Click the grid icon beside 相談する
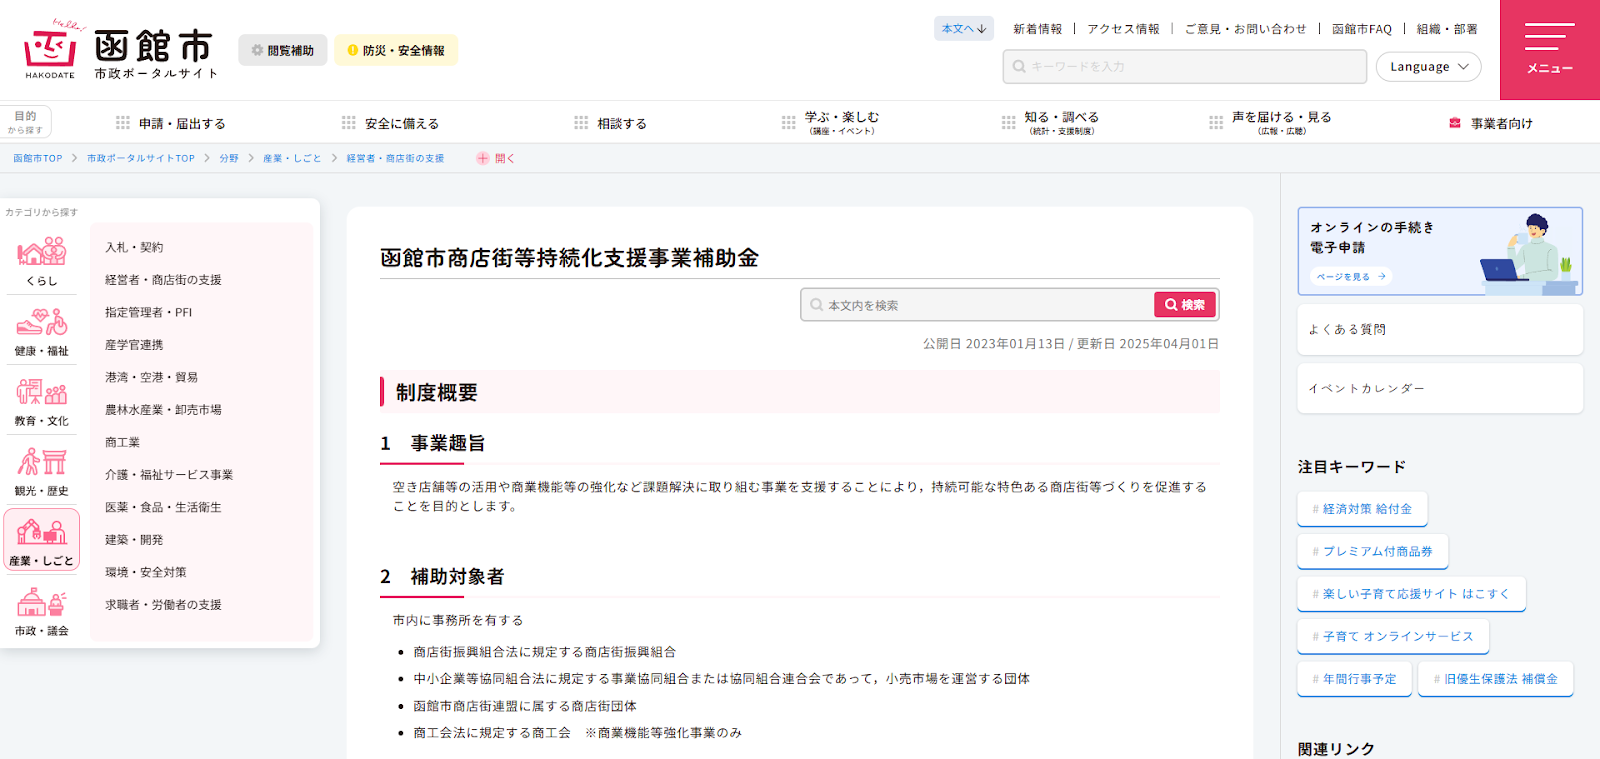Viewport: 1600px width, 759px height. (x=581, y=123)
